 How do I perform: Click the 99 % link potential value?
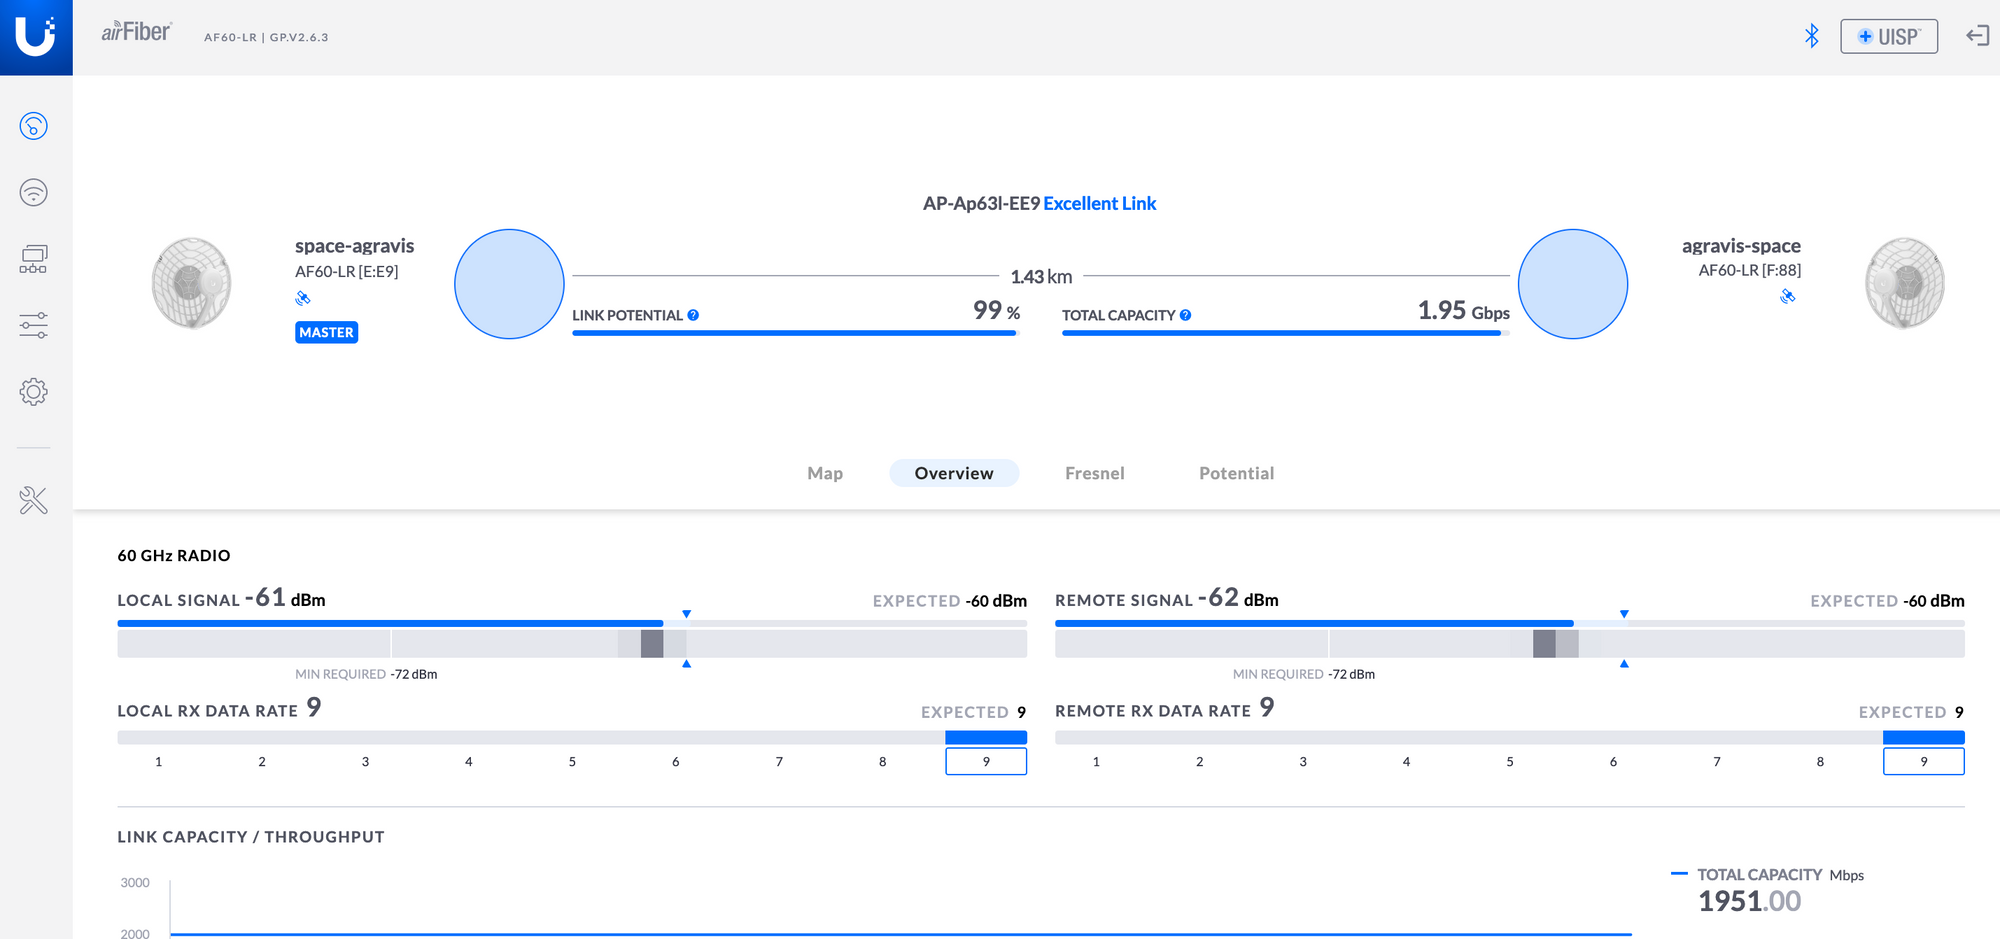click(x=997, y=310)
